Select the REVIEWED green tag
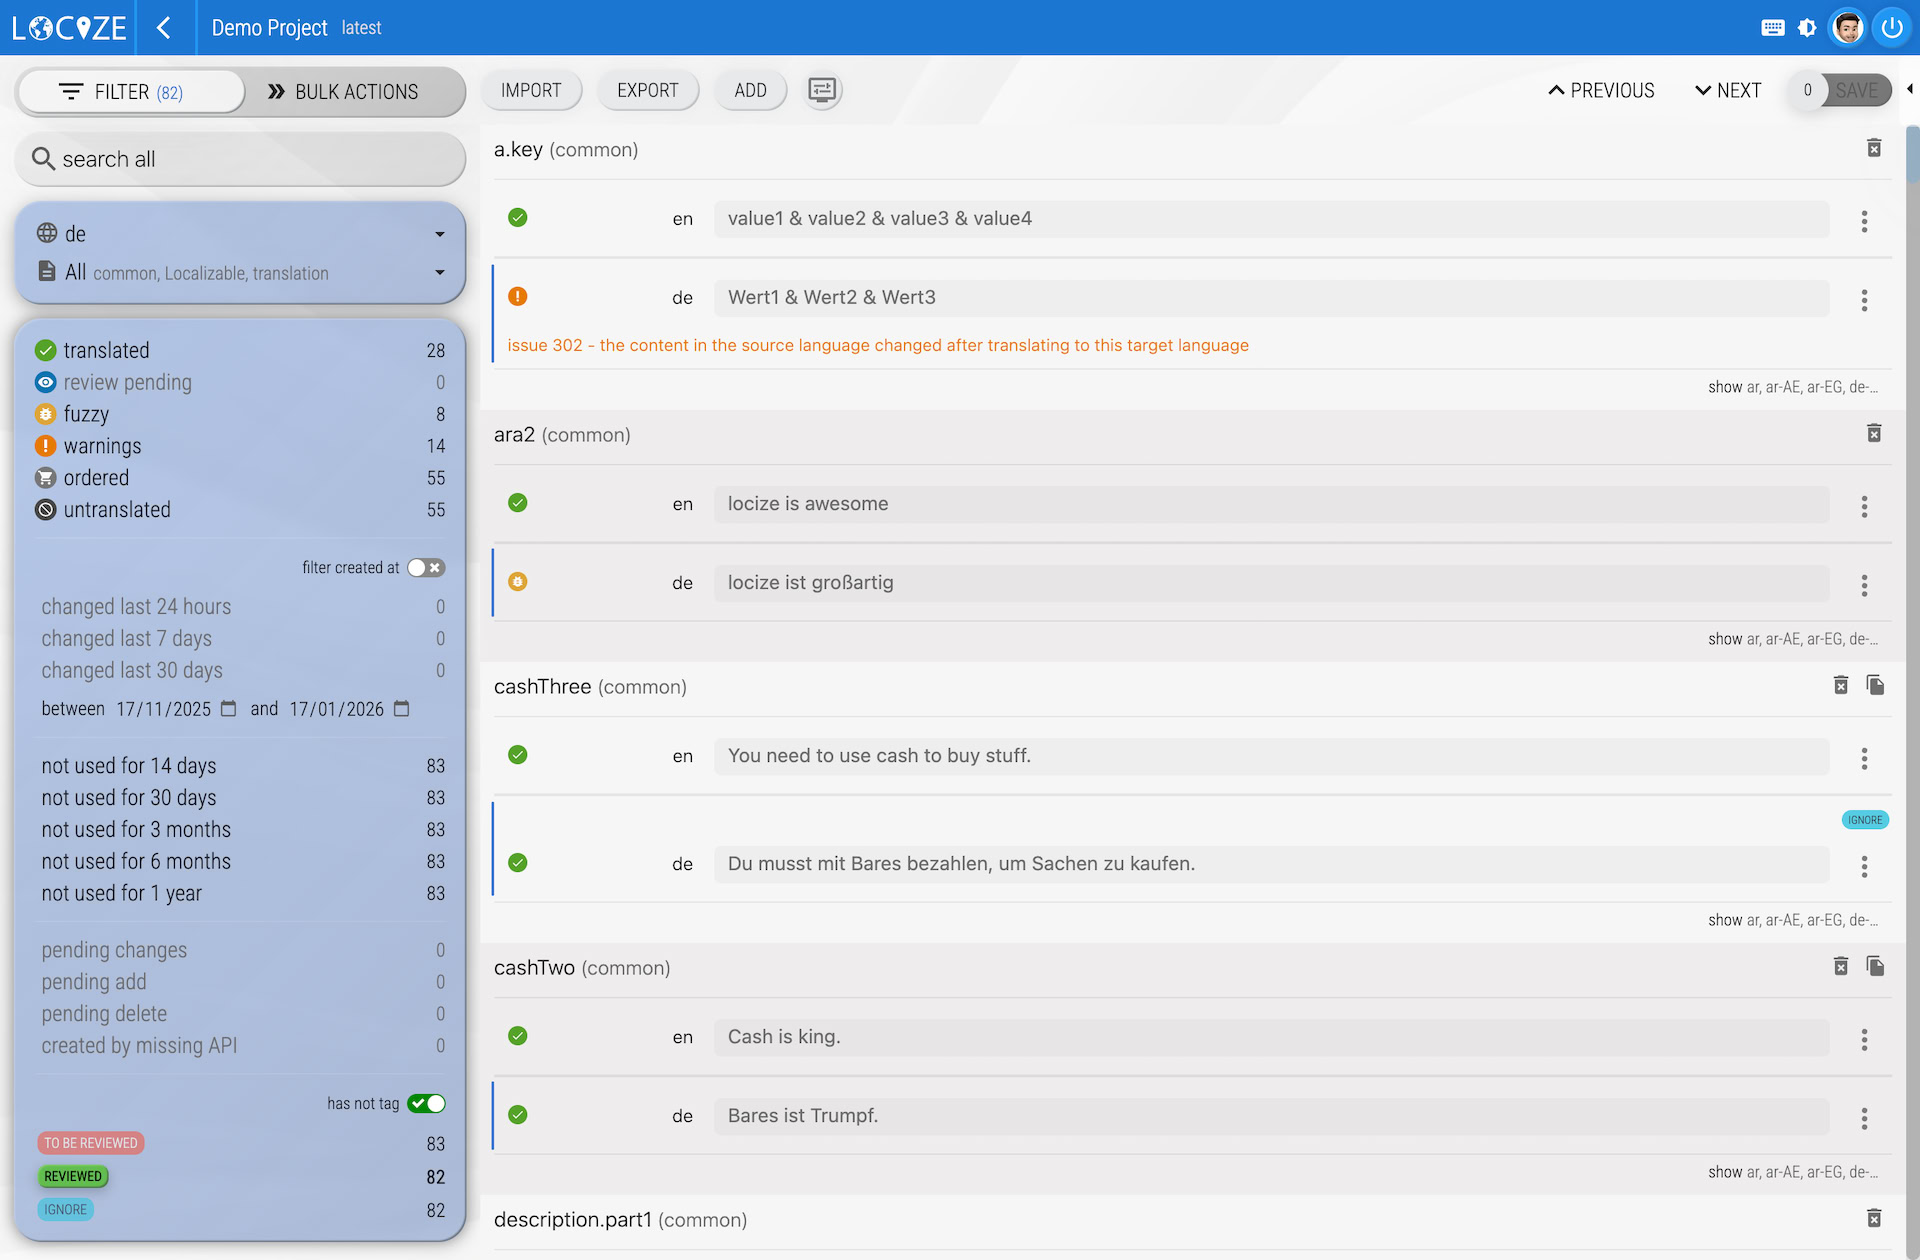 [x=73, y=1177]
